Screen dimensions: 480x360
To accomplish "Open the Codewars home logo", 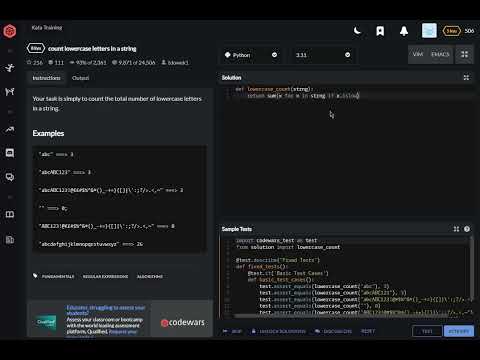I will pyautogui.click(x=10, y=31).
